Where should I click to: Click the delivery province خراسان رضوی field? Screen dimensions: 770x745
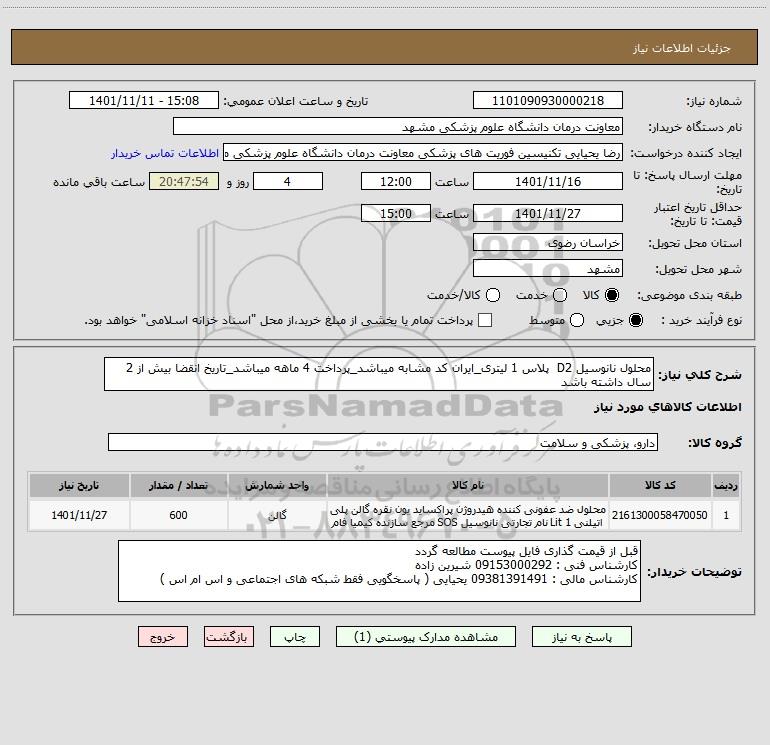[x=548, y=243]
